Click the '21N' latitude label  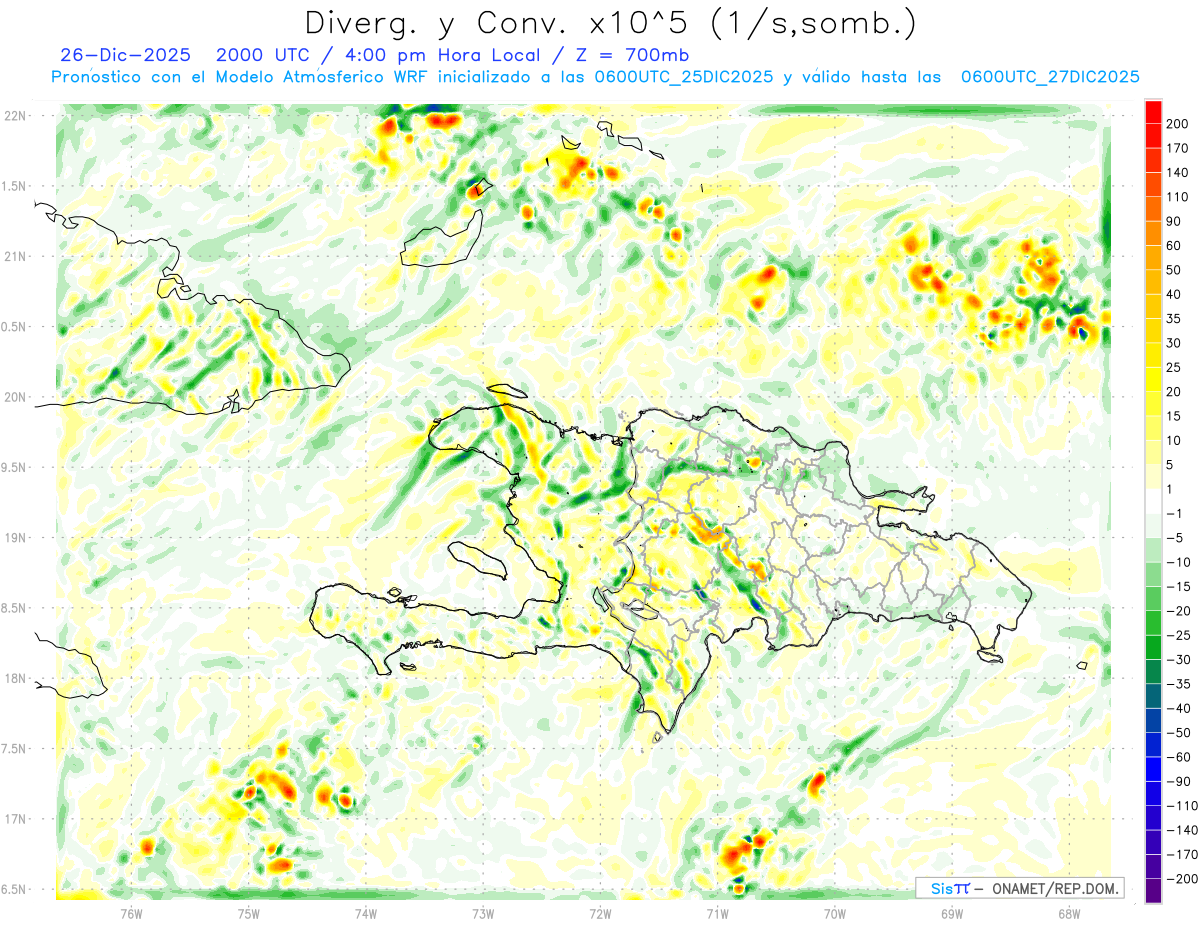tap(16, 256)
